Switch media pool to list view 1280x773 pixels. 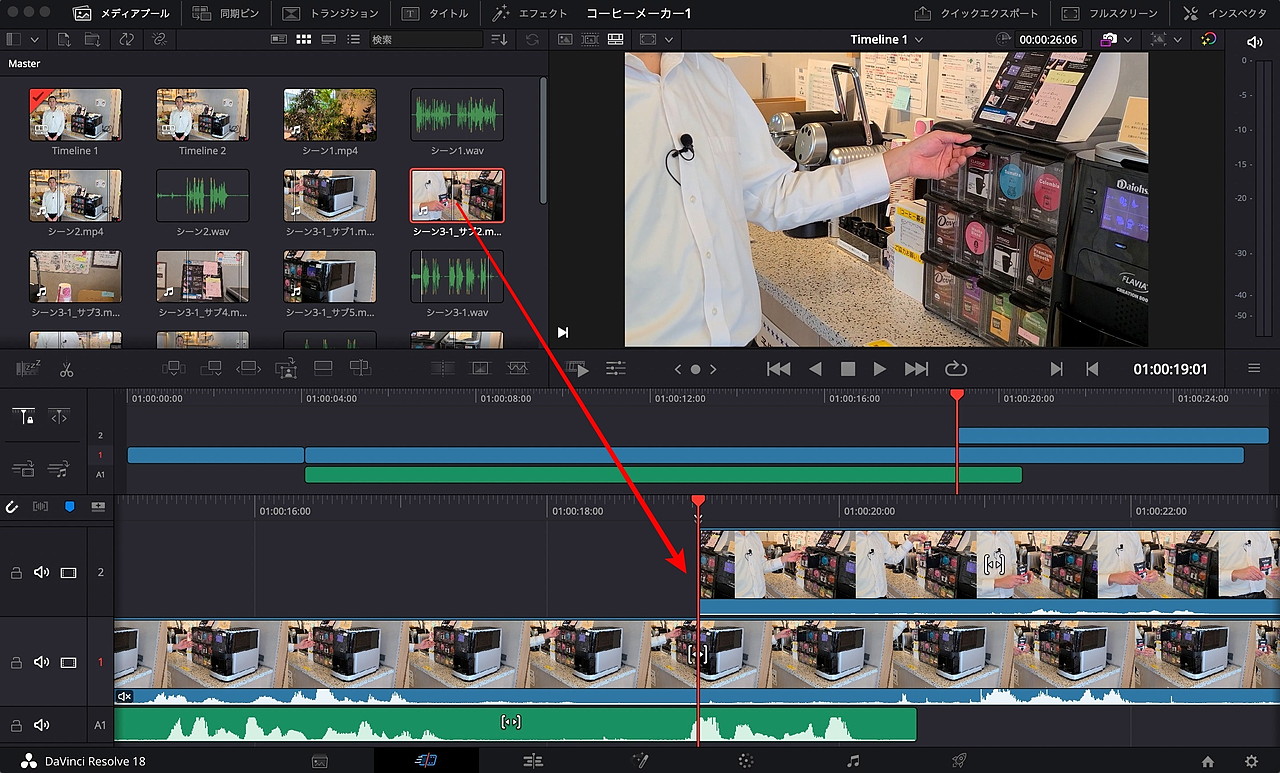coord(353,39)
